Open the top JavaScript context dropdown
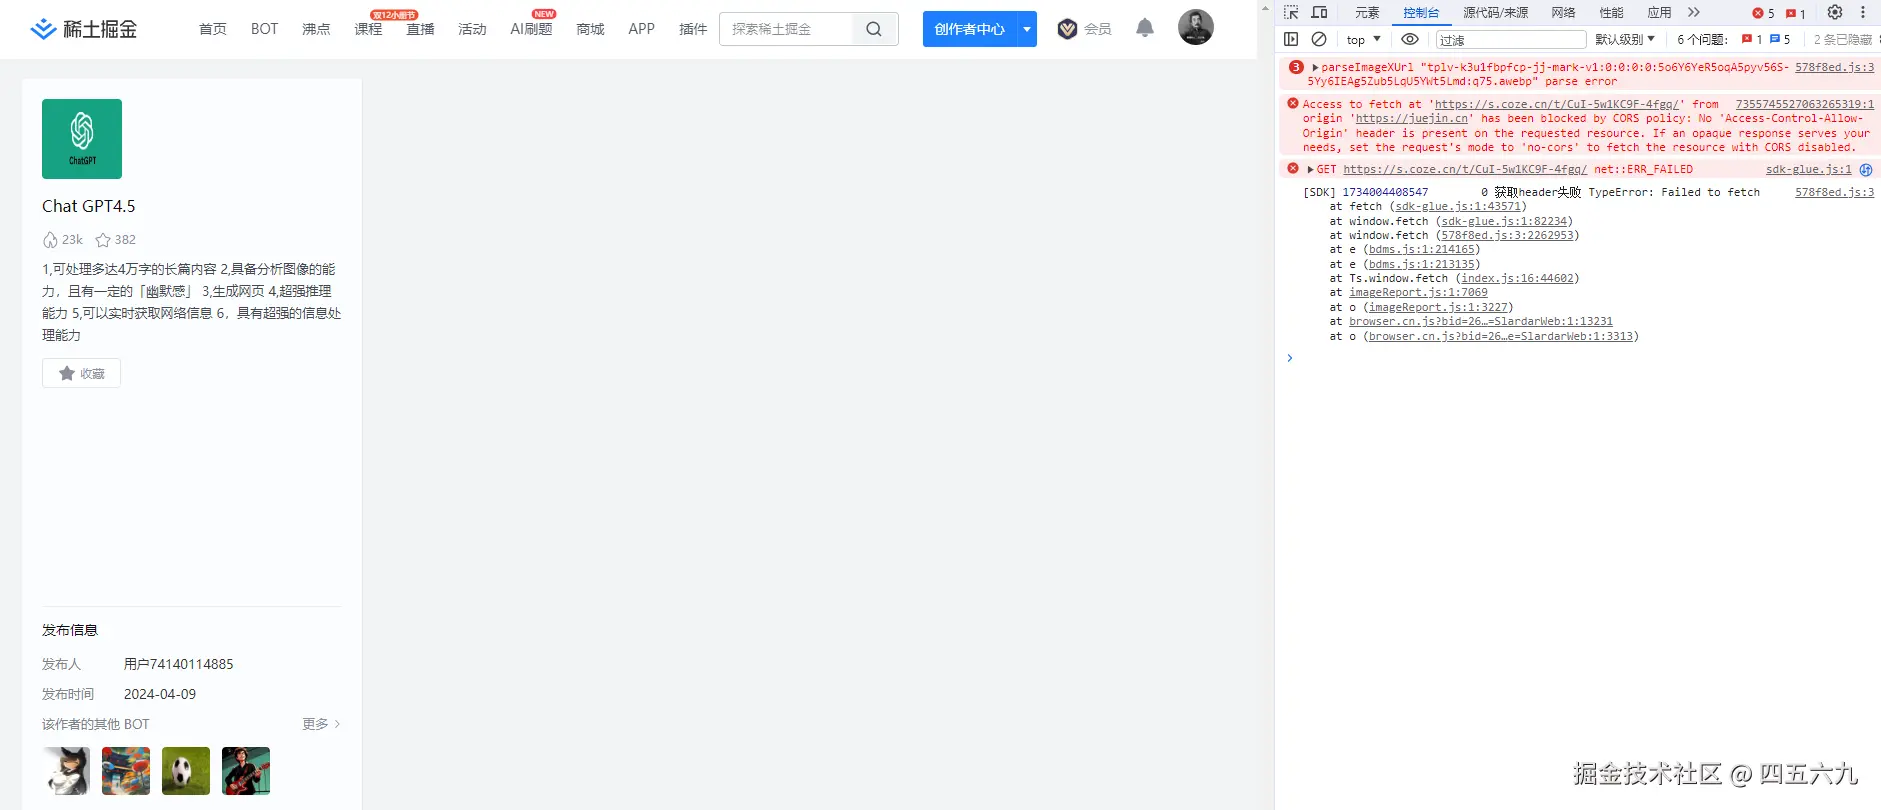1881x810 pixels. click(1363, 40)
